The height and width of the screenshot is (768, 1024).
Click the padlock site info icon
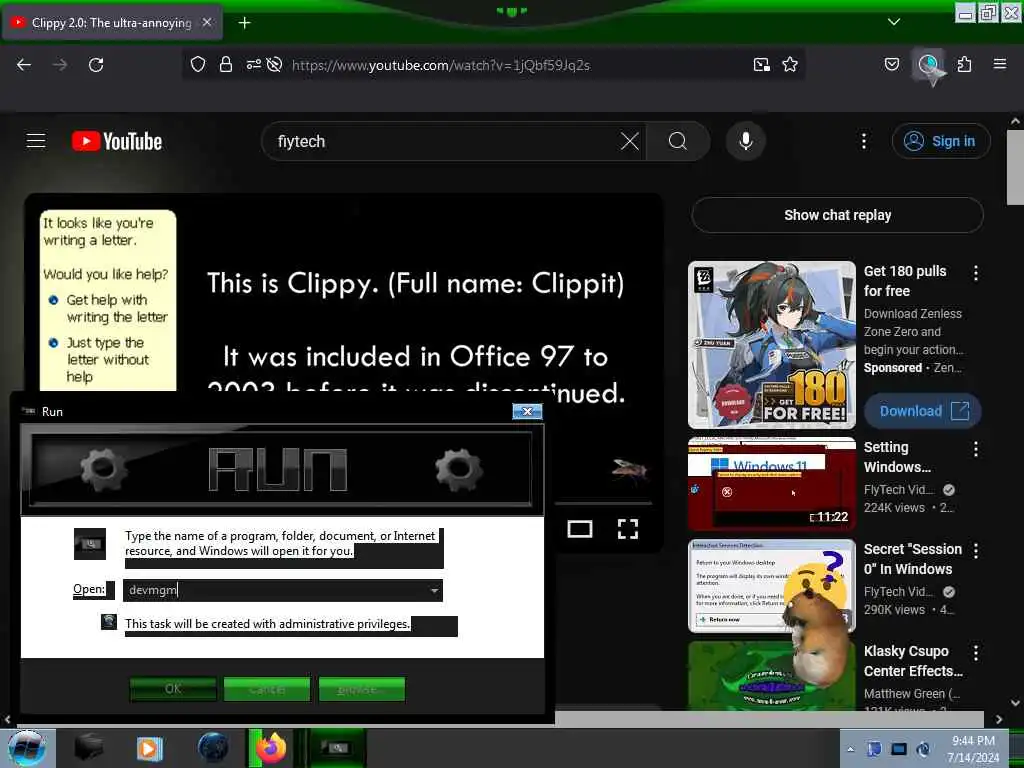click(x=226, y=65)
